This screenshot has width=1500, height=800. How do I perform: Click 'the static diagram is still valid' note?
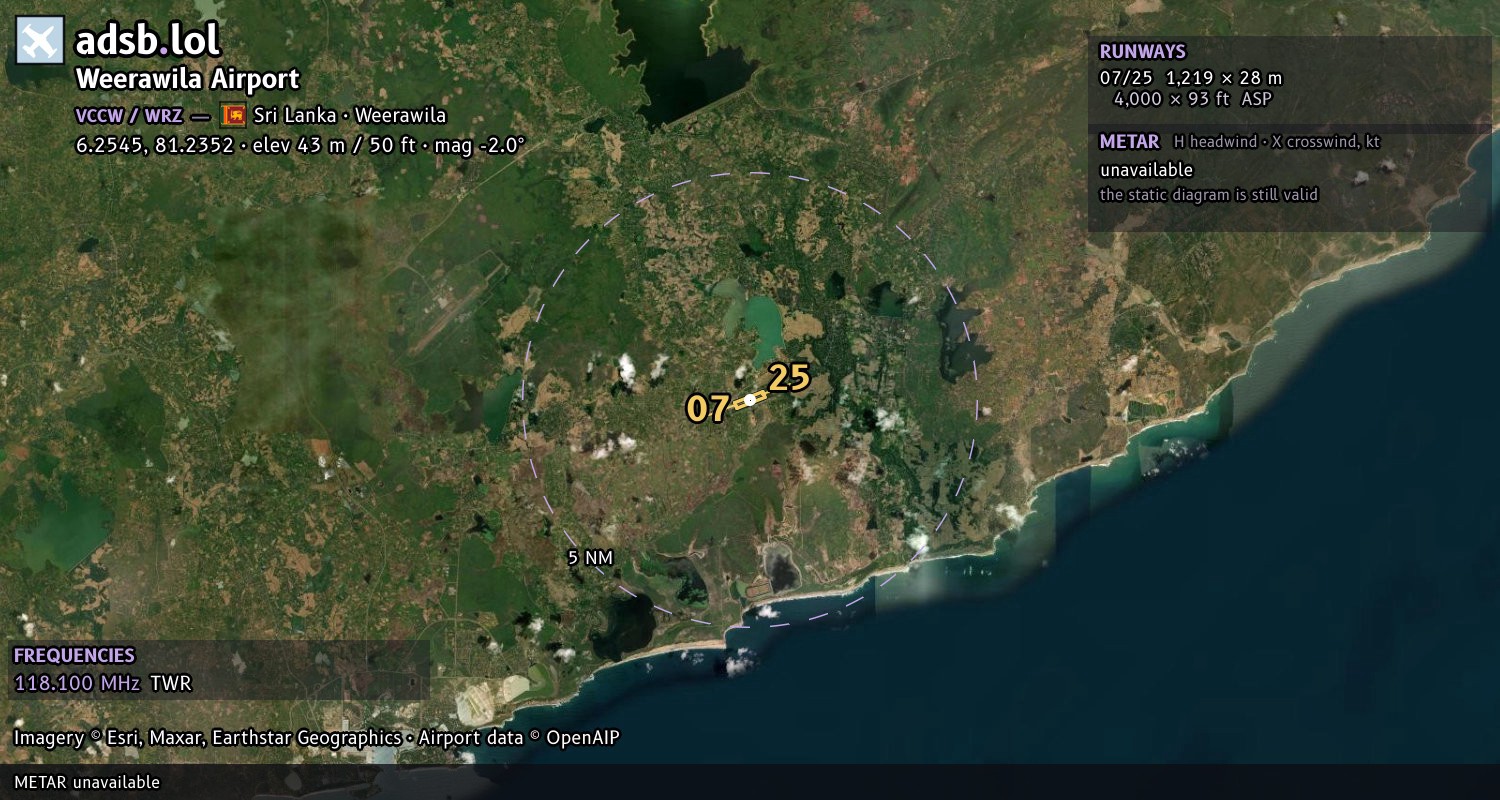[x=1209, y=195]
